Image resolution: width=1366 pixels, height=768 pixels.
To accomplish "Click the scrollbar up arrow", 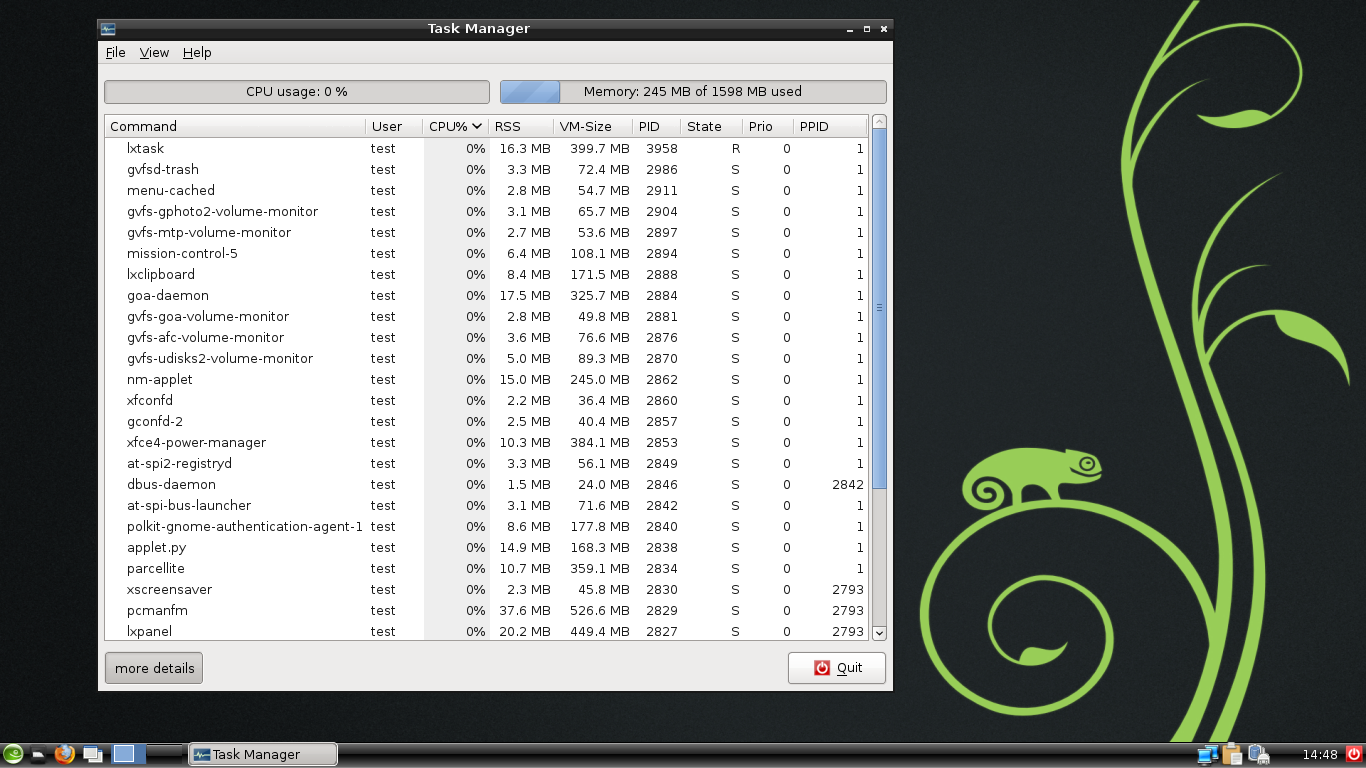I will point(879,122).
